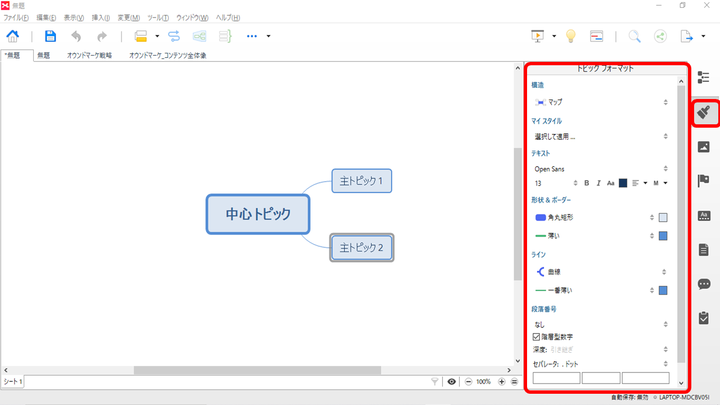720x405 pixels.
Task: Open the Comments speech bubble panel
Action: 703,284
